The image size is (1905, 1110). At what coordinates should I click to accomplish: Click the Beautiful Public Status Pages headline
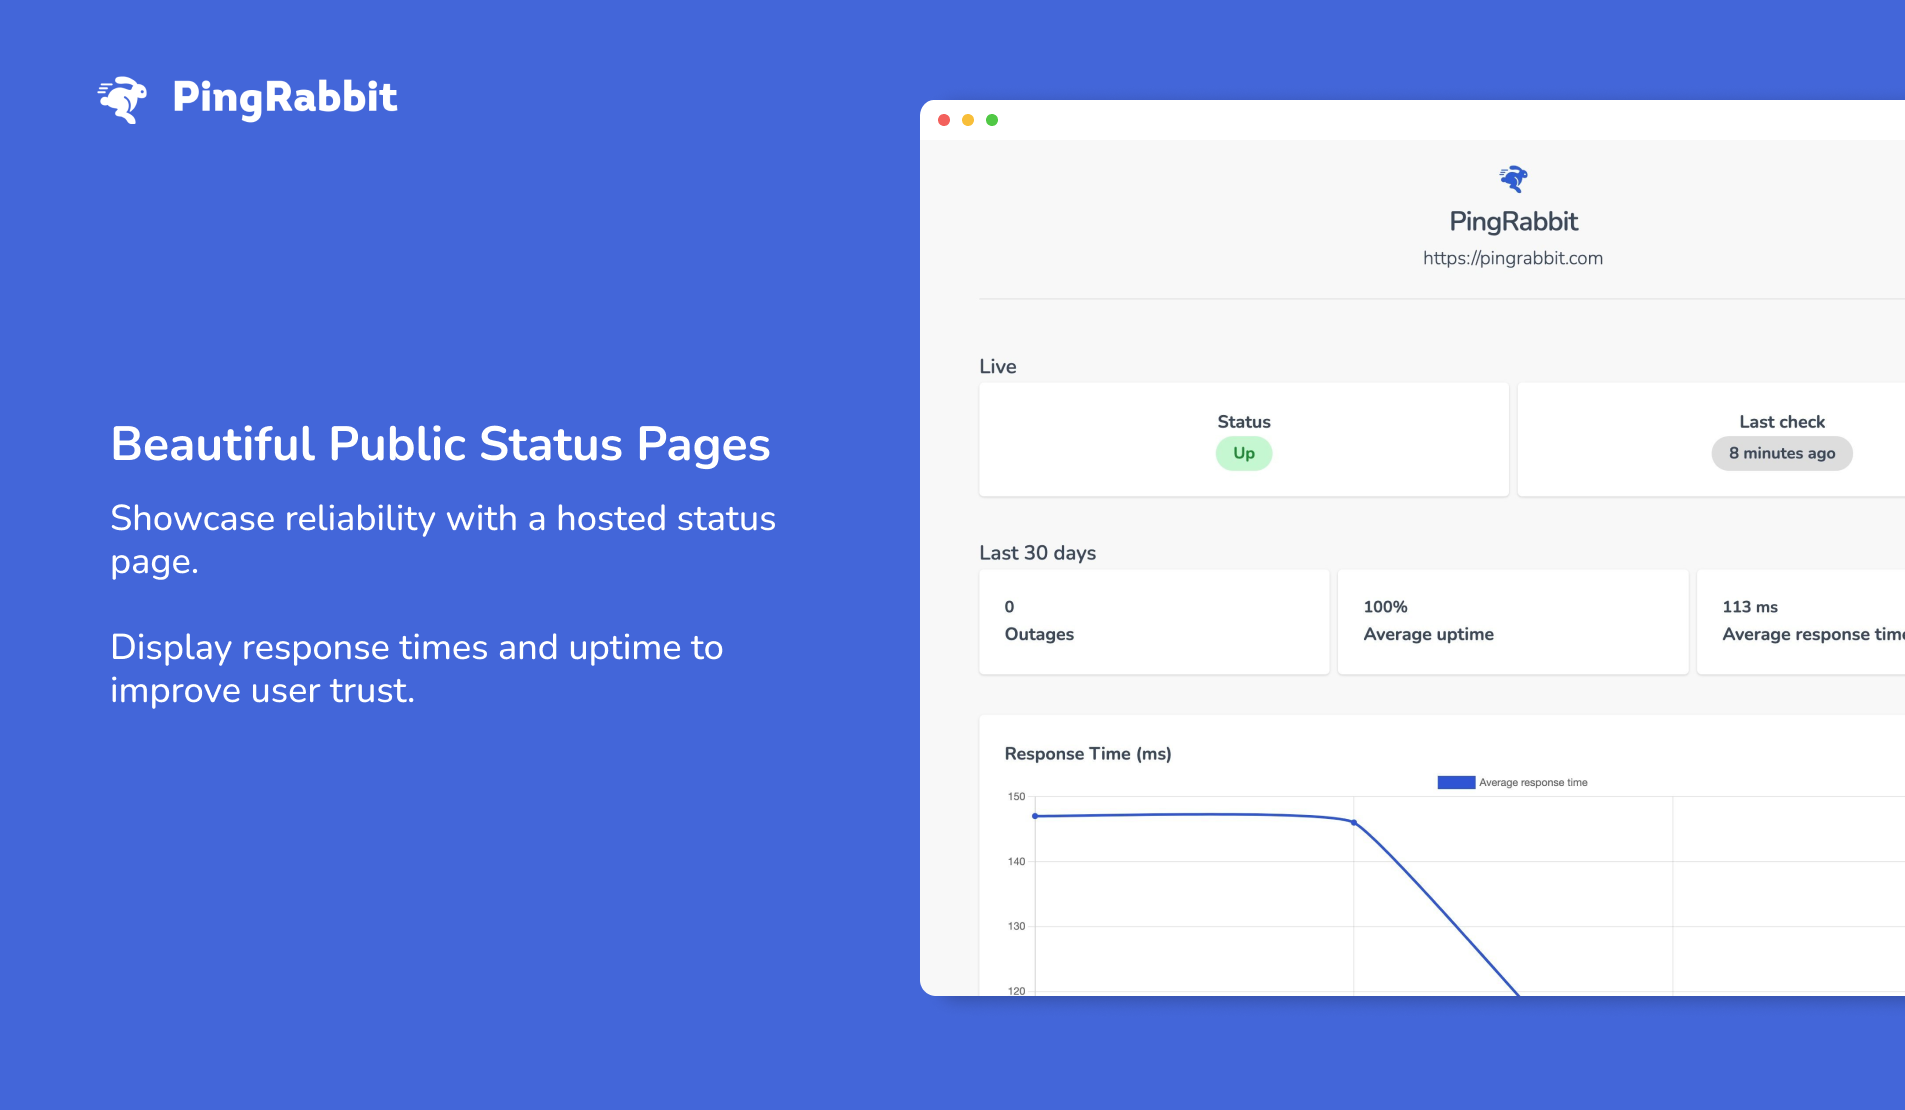click(440, 445)
